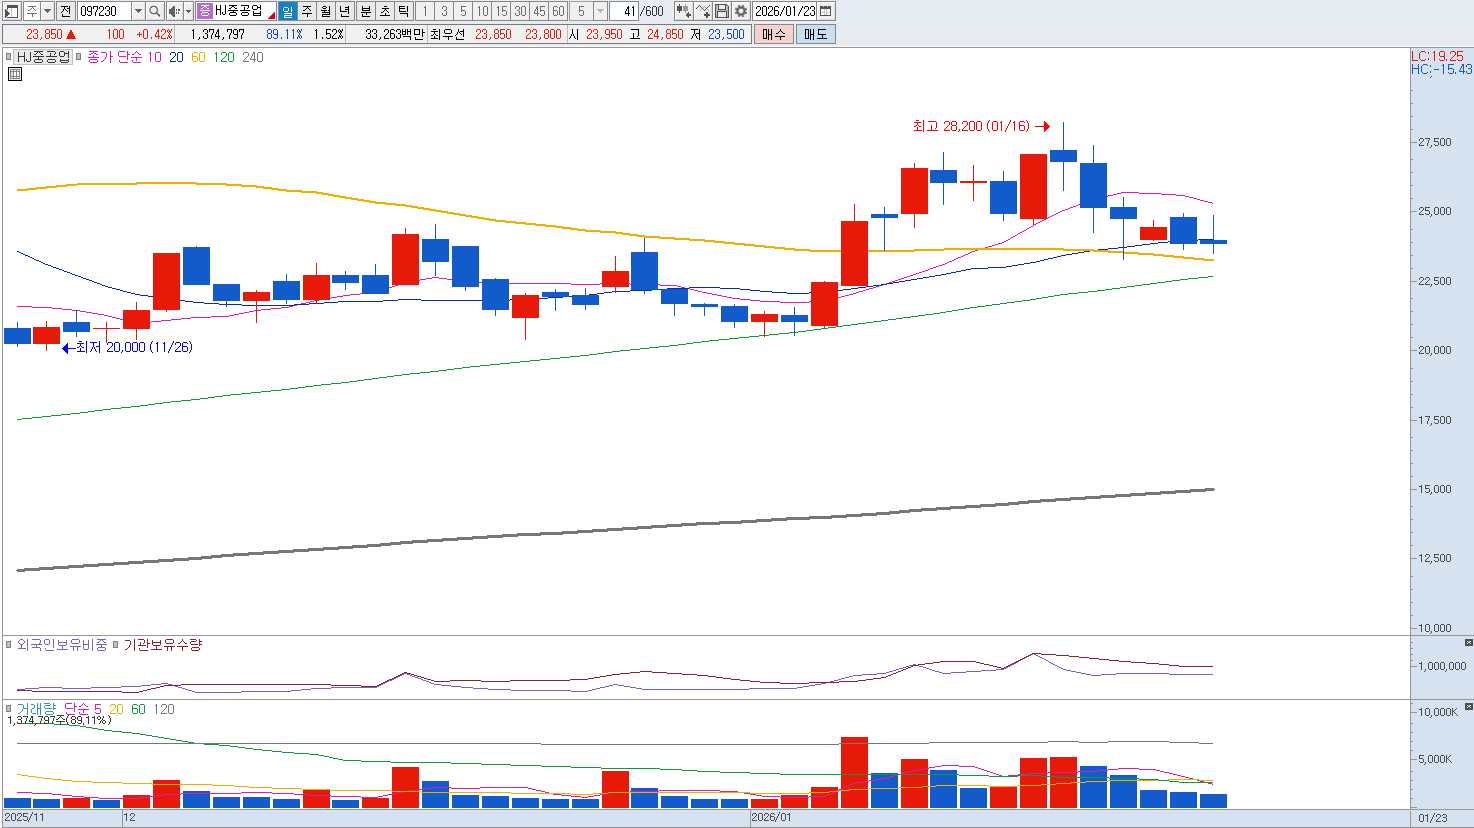Click the stock search magnifier icon
Screen dimensions: 1474x828
pyautogui.click(x=155, y=11)
